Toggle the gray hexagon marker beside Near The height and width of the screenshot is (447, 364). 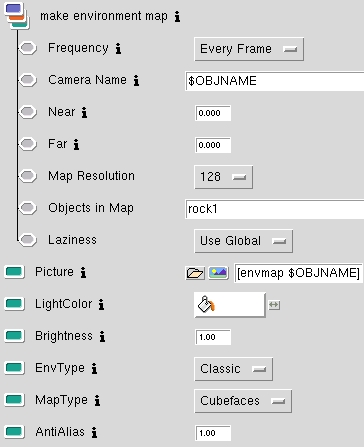(28, 112)
